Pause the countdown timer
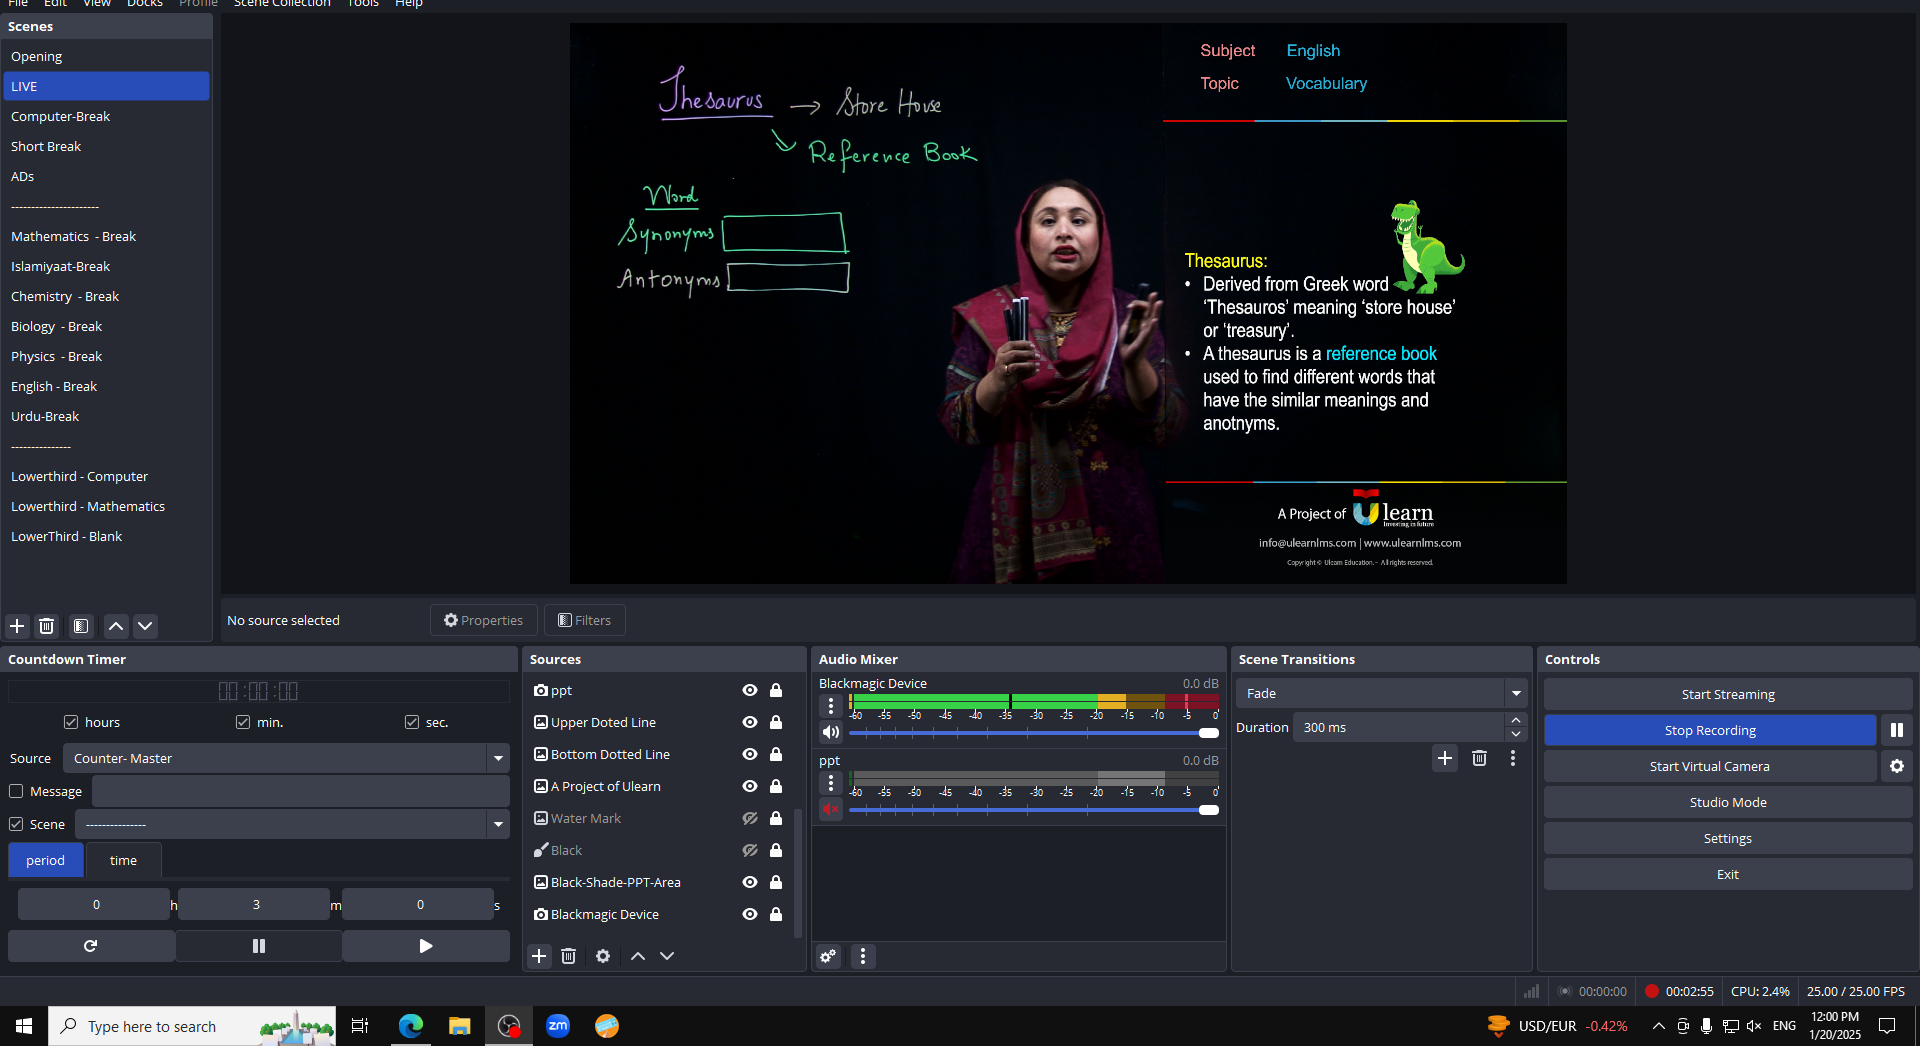 259,946
